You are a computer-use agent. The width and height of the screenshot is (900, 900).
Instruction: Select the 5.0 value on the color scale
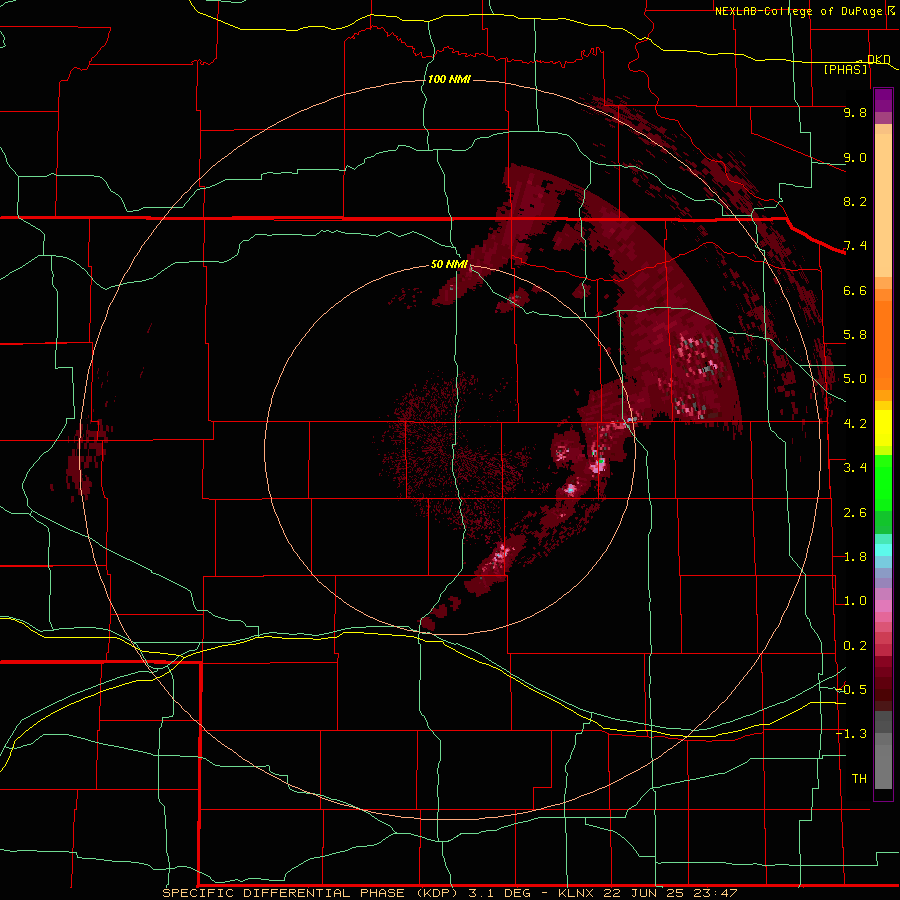click(855, 379)
